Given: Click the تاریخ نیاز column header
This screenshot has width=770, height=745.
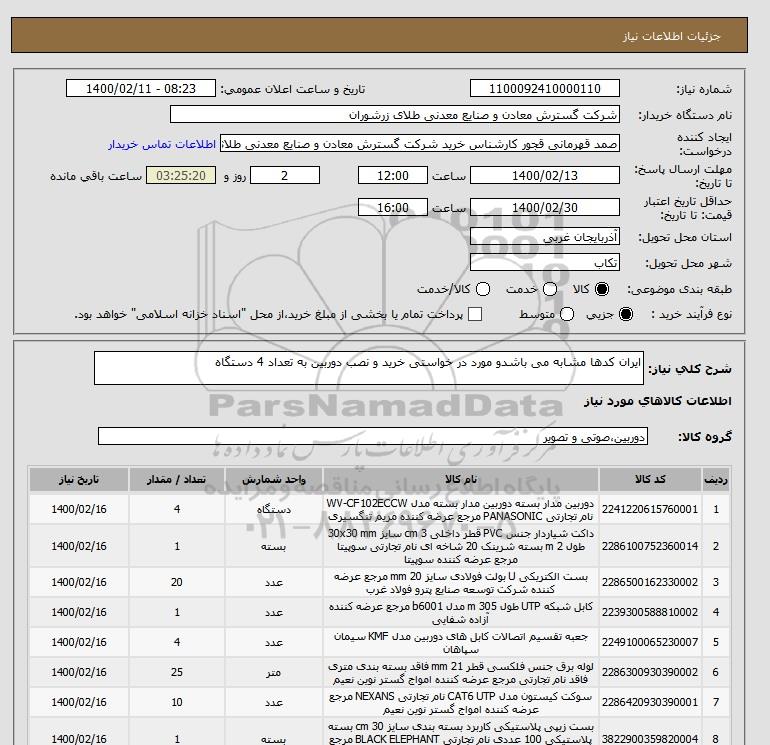Looking at the screenshot, I should click(79, 479).
